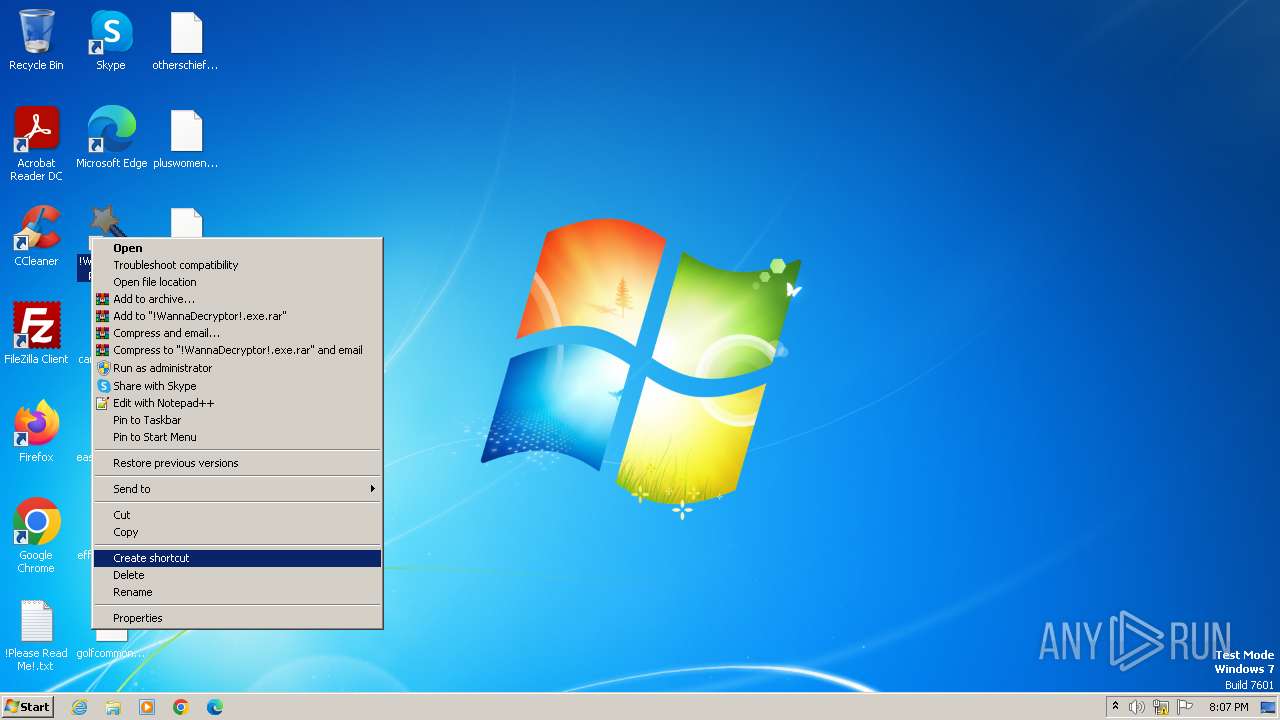Select Create shortcut menu entry
The width and height of the screenshot is (1280, 720).
[237, 558]
